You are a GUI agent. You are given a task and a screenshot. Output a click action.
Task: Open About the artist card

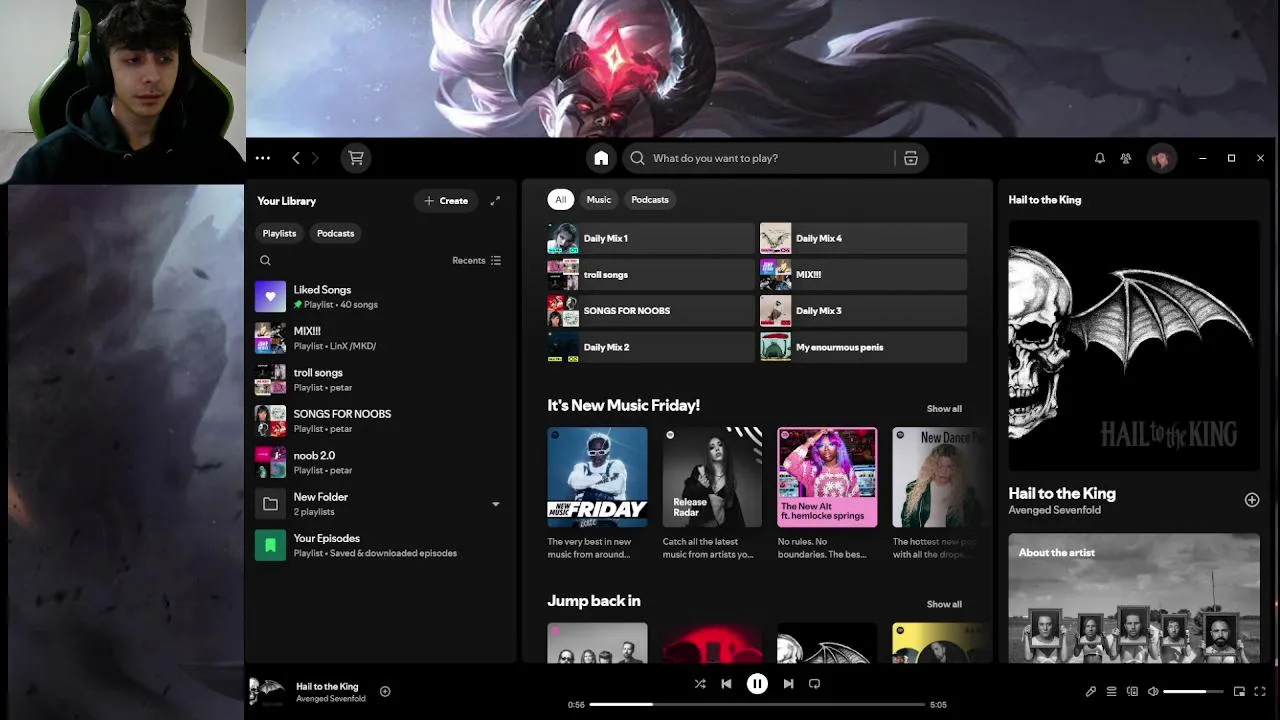coord(1134,598)
